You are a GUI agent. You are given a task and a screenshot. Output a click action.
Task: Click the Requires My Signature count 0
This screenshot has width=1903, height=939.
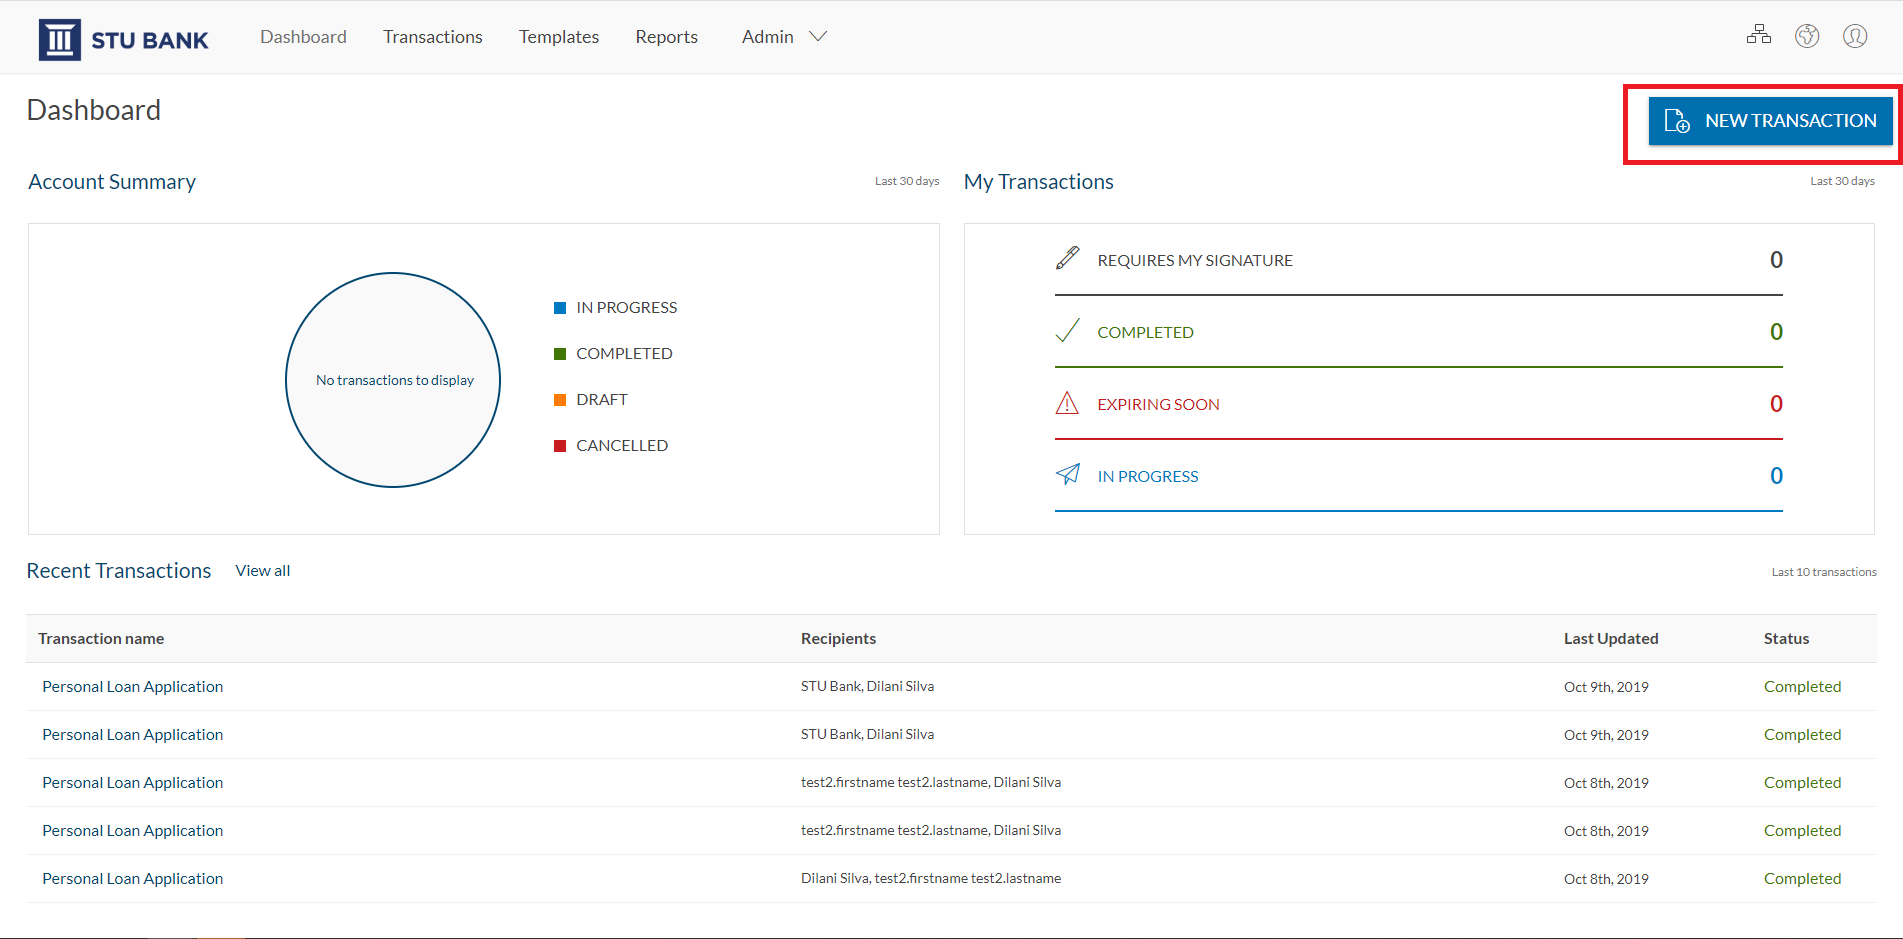tap(1776, 260)
